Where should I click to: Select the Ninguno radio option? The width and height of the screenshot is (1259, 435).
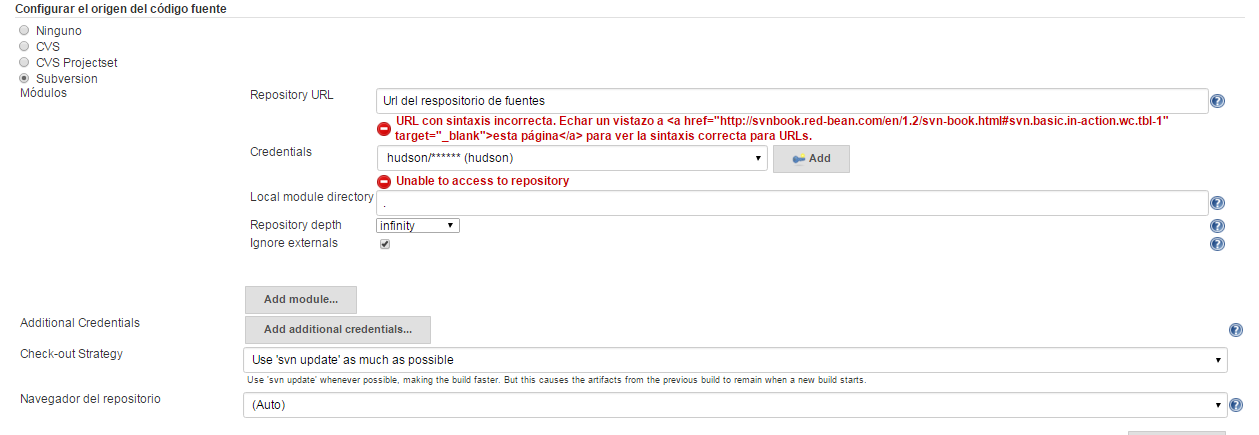pyautogui.click(x=25, y=30)
